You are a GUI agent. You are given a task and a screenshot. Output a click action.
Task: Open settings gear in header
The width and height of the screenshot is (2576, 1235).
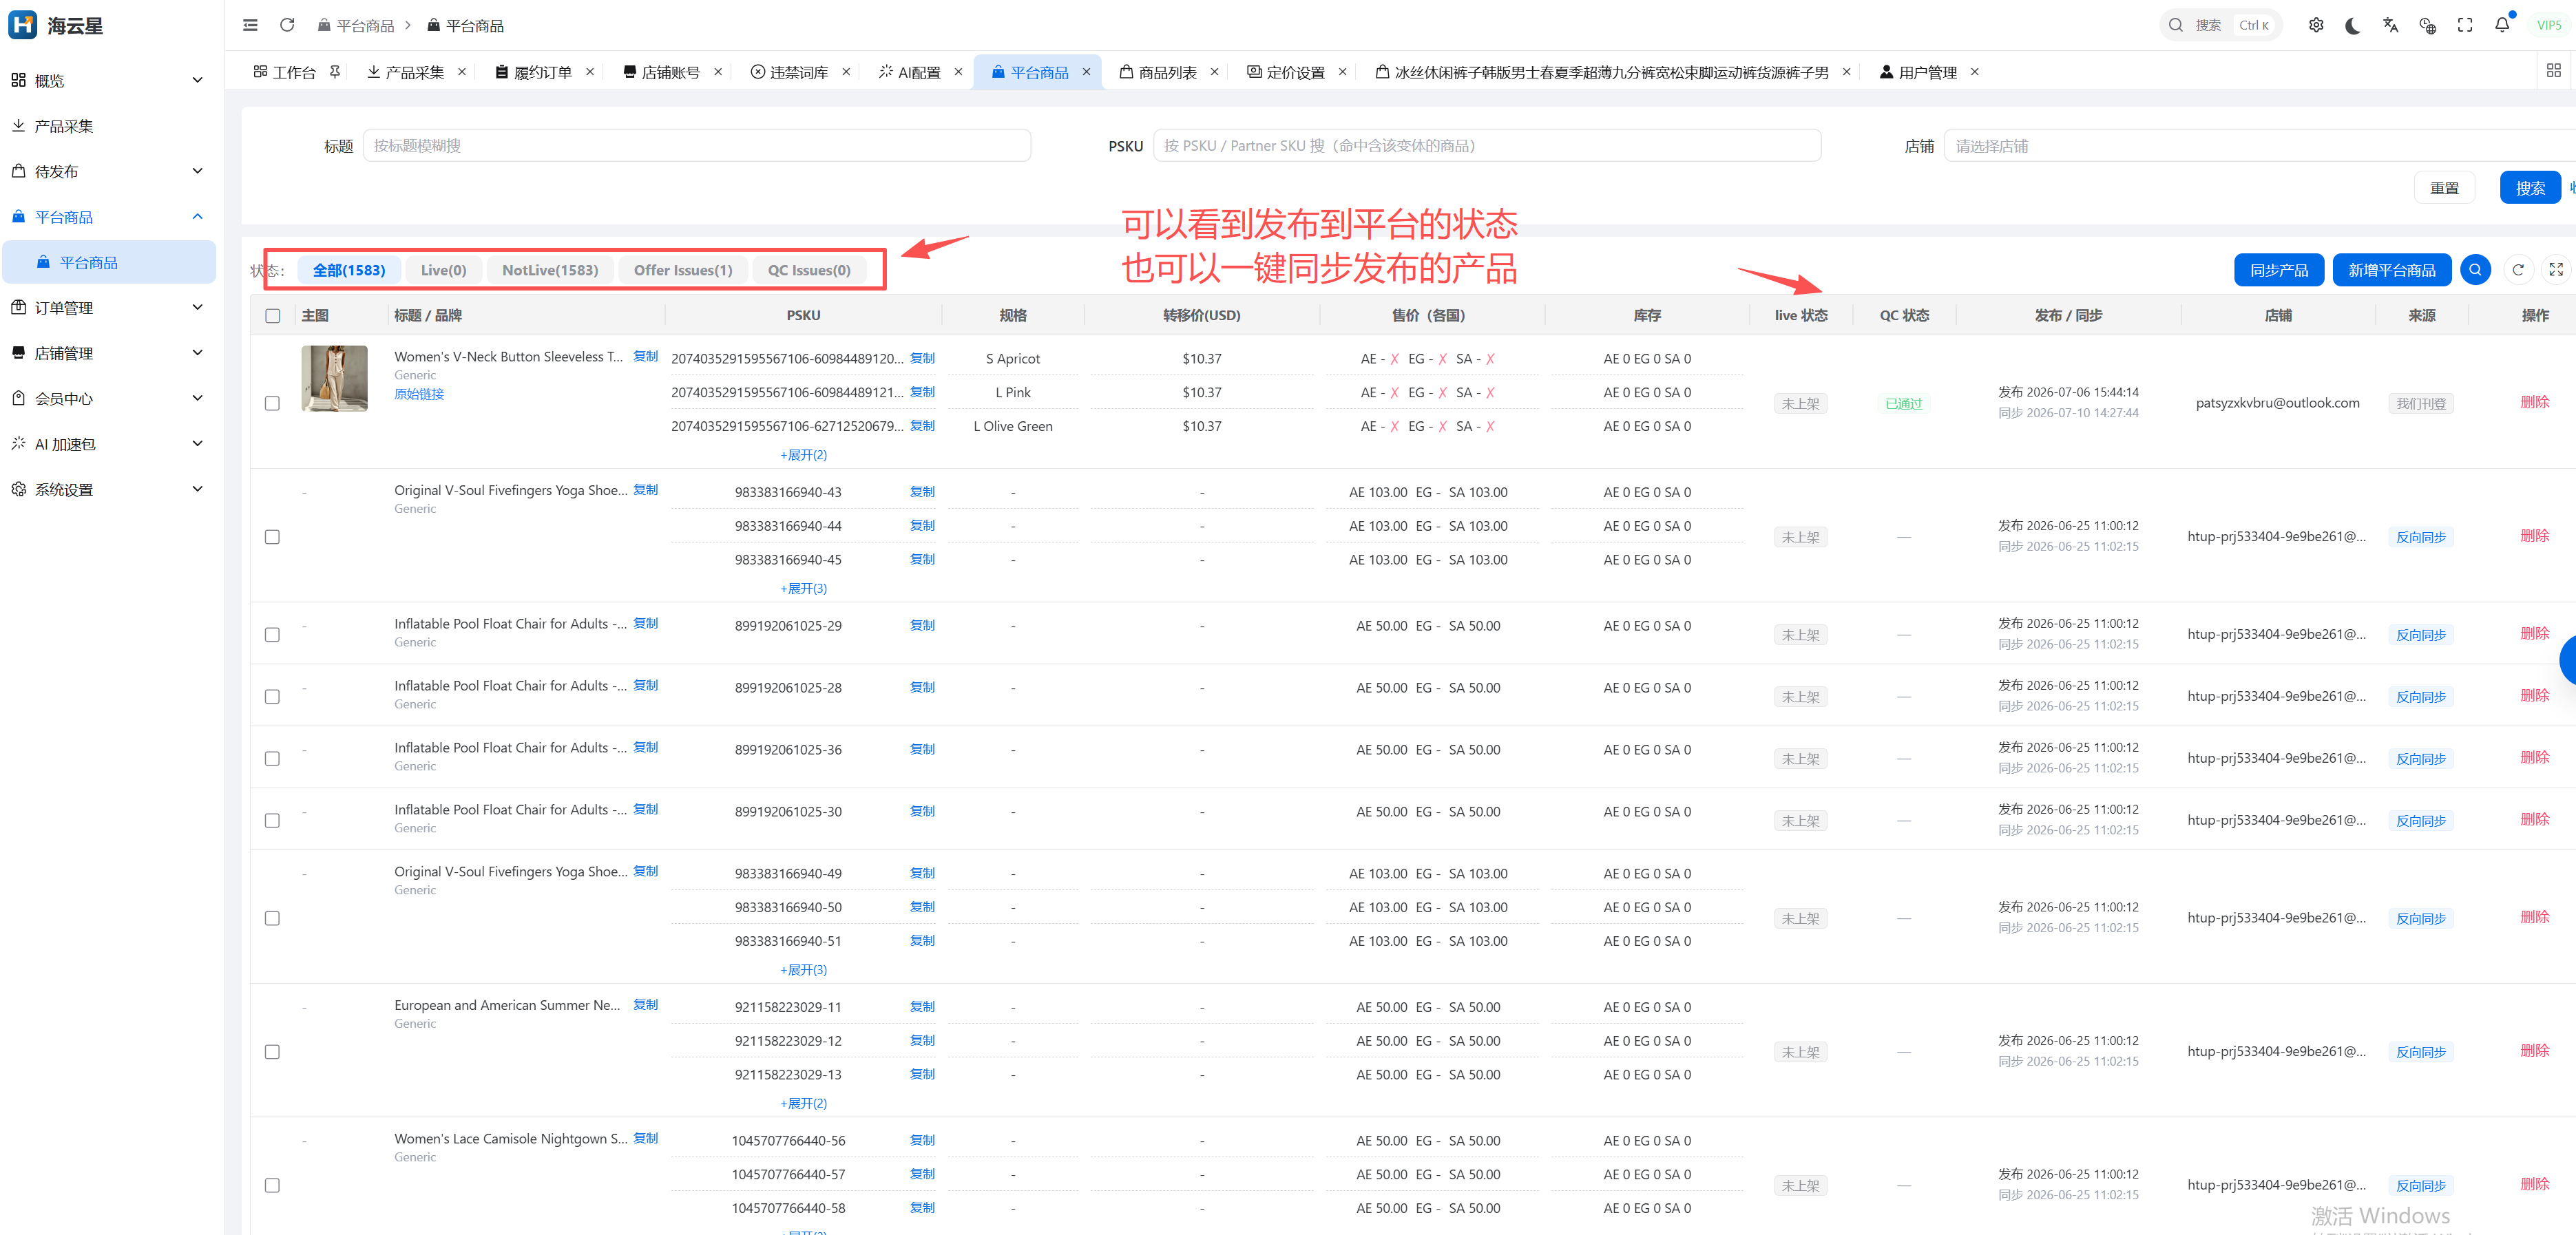click(2316, 25)
